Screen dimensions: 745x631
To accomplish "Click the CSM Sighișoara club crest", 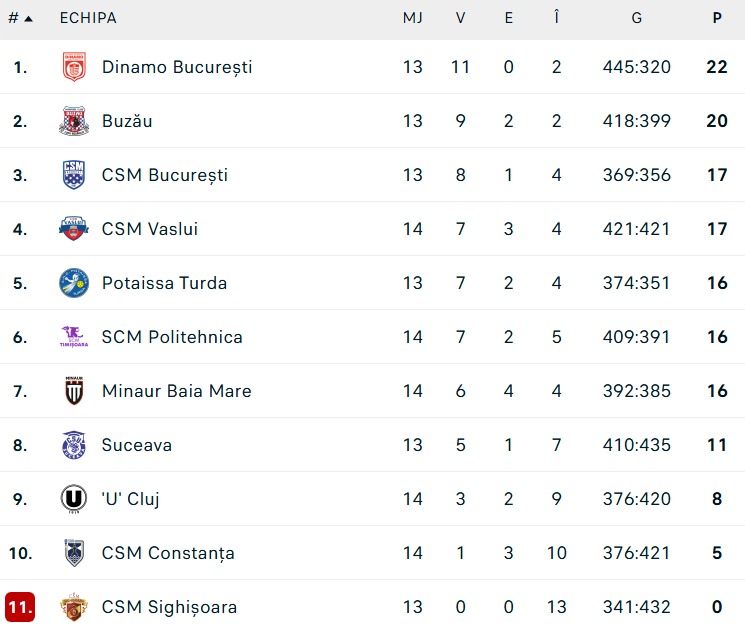I will point(74,607).
